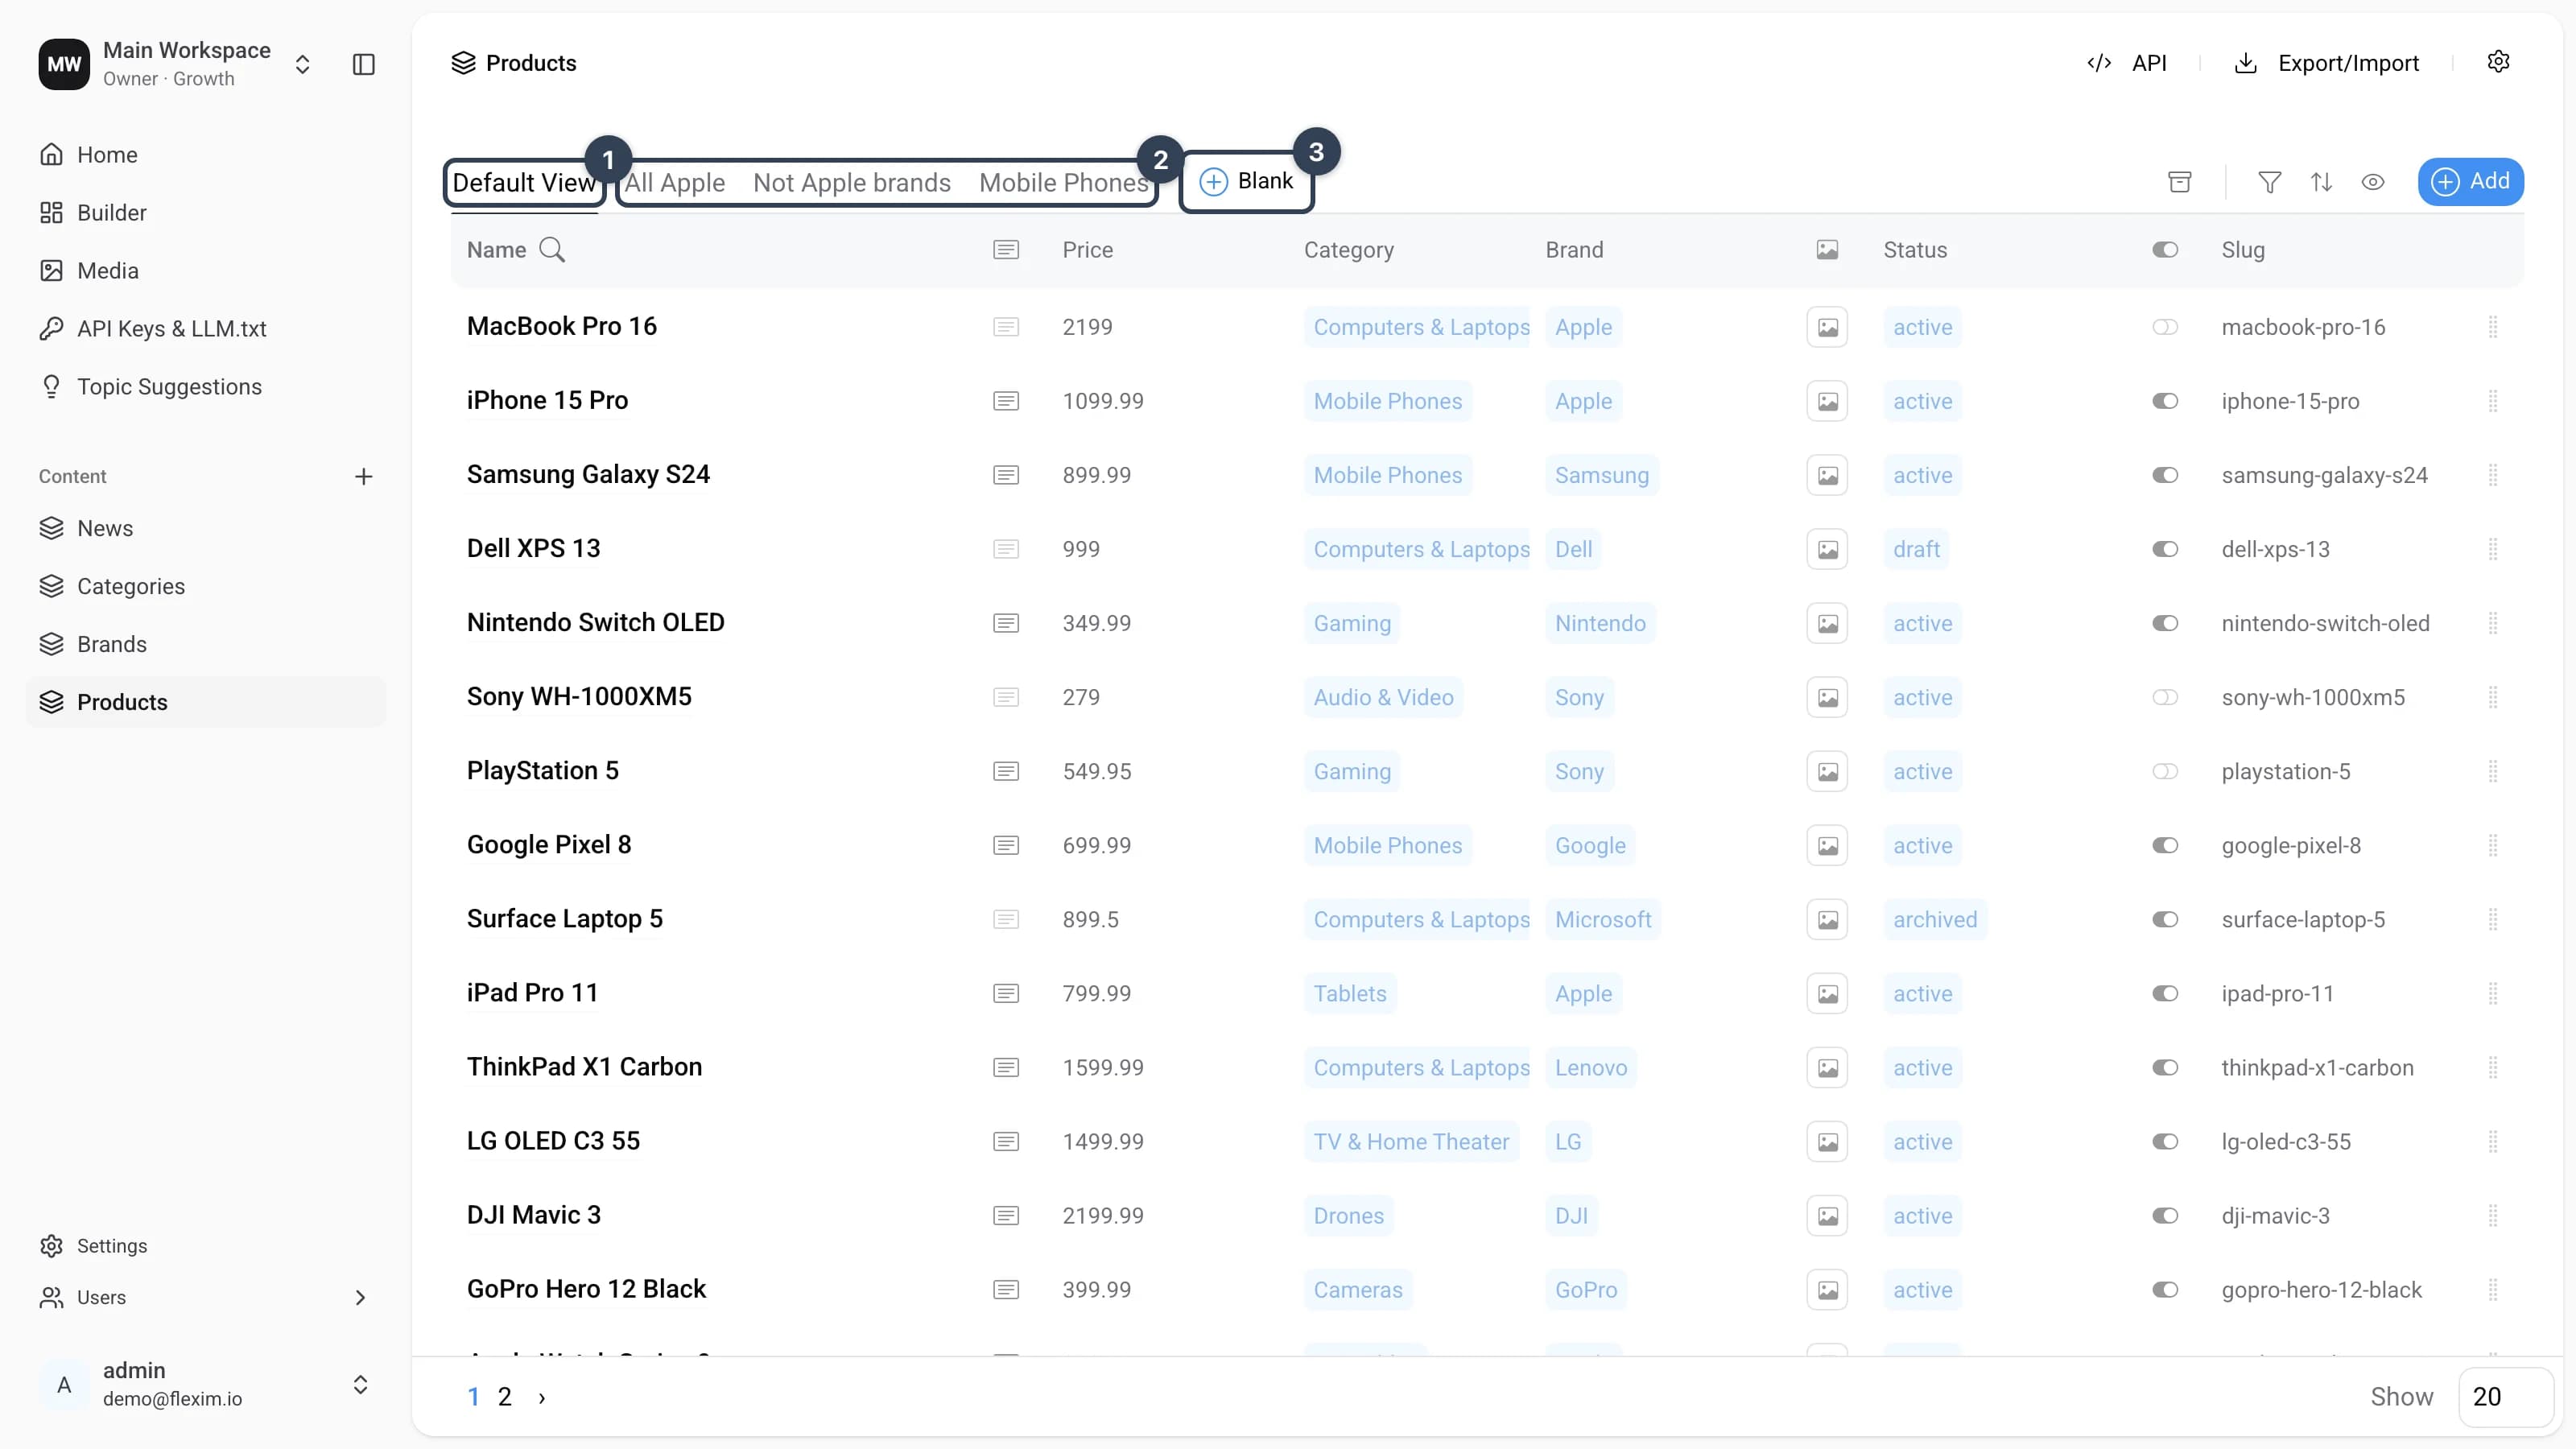
Task: Click the blue Add button
Action: pyautogui.click(x=2470, y=181)
